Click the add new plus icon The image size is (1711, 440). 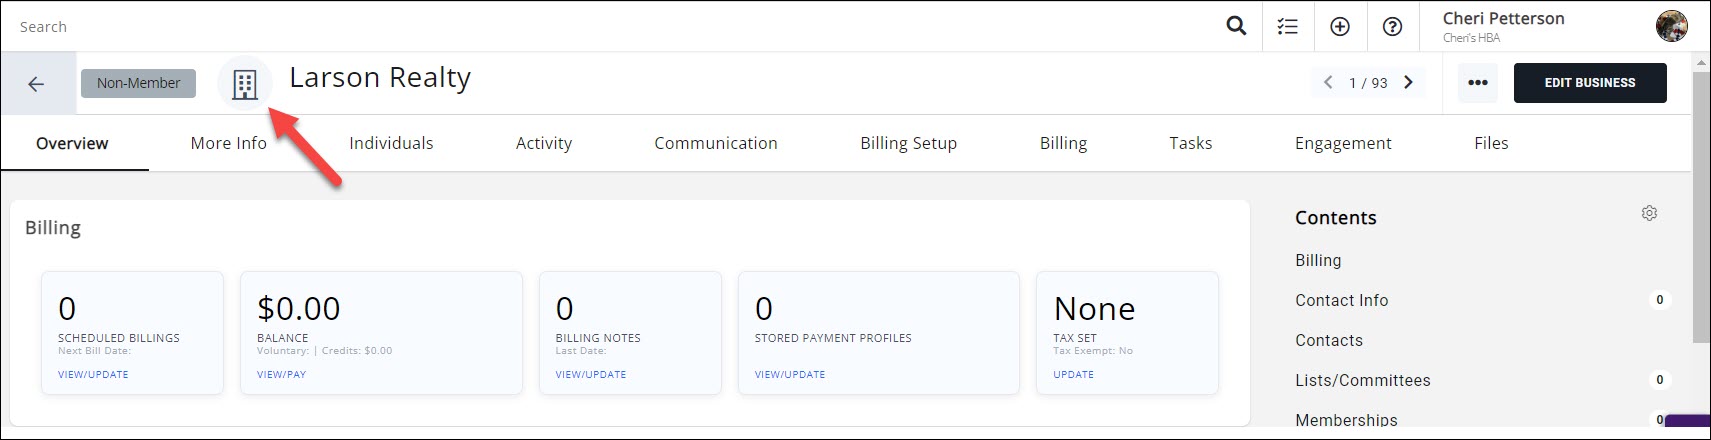coord(1340,27)
